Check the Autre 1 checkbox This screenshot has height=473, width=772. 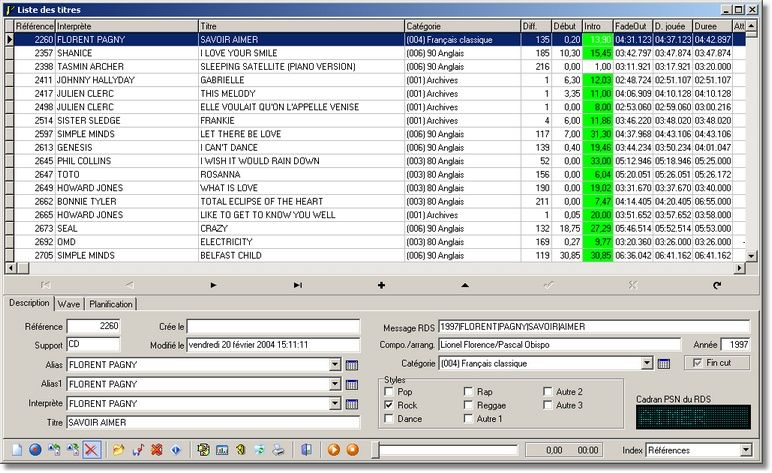(x=468, y=418)
